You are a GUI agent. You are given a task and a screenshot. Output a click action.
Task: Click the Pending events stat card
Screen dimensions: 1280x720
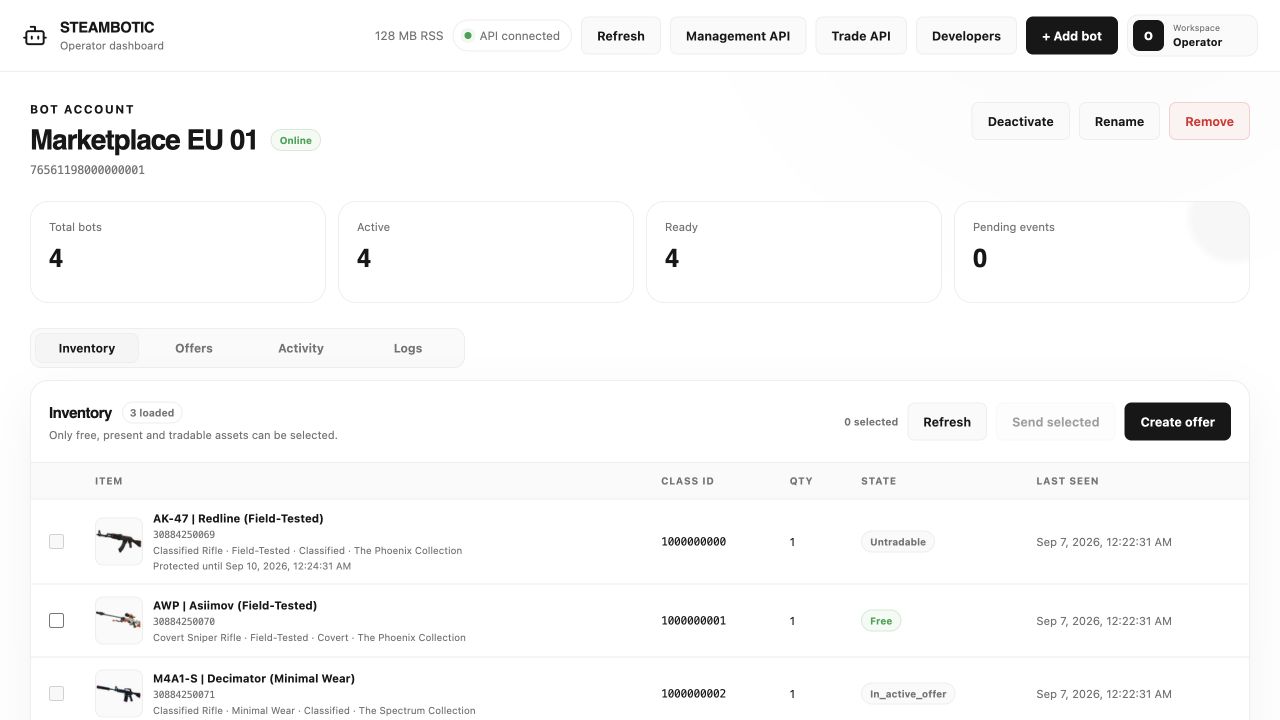pos(1102,252)
